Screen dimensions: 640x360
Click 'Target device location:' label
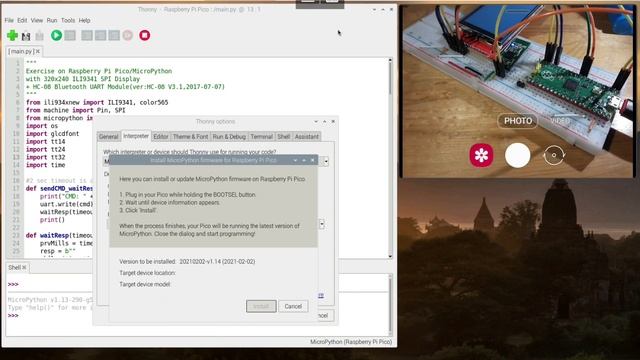[147, 273]
